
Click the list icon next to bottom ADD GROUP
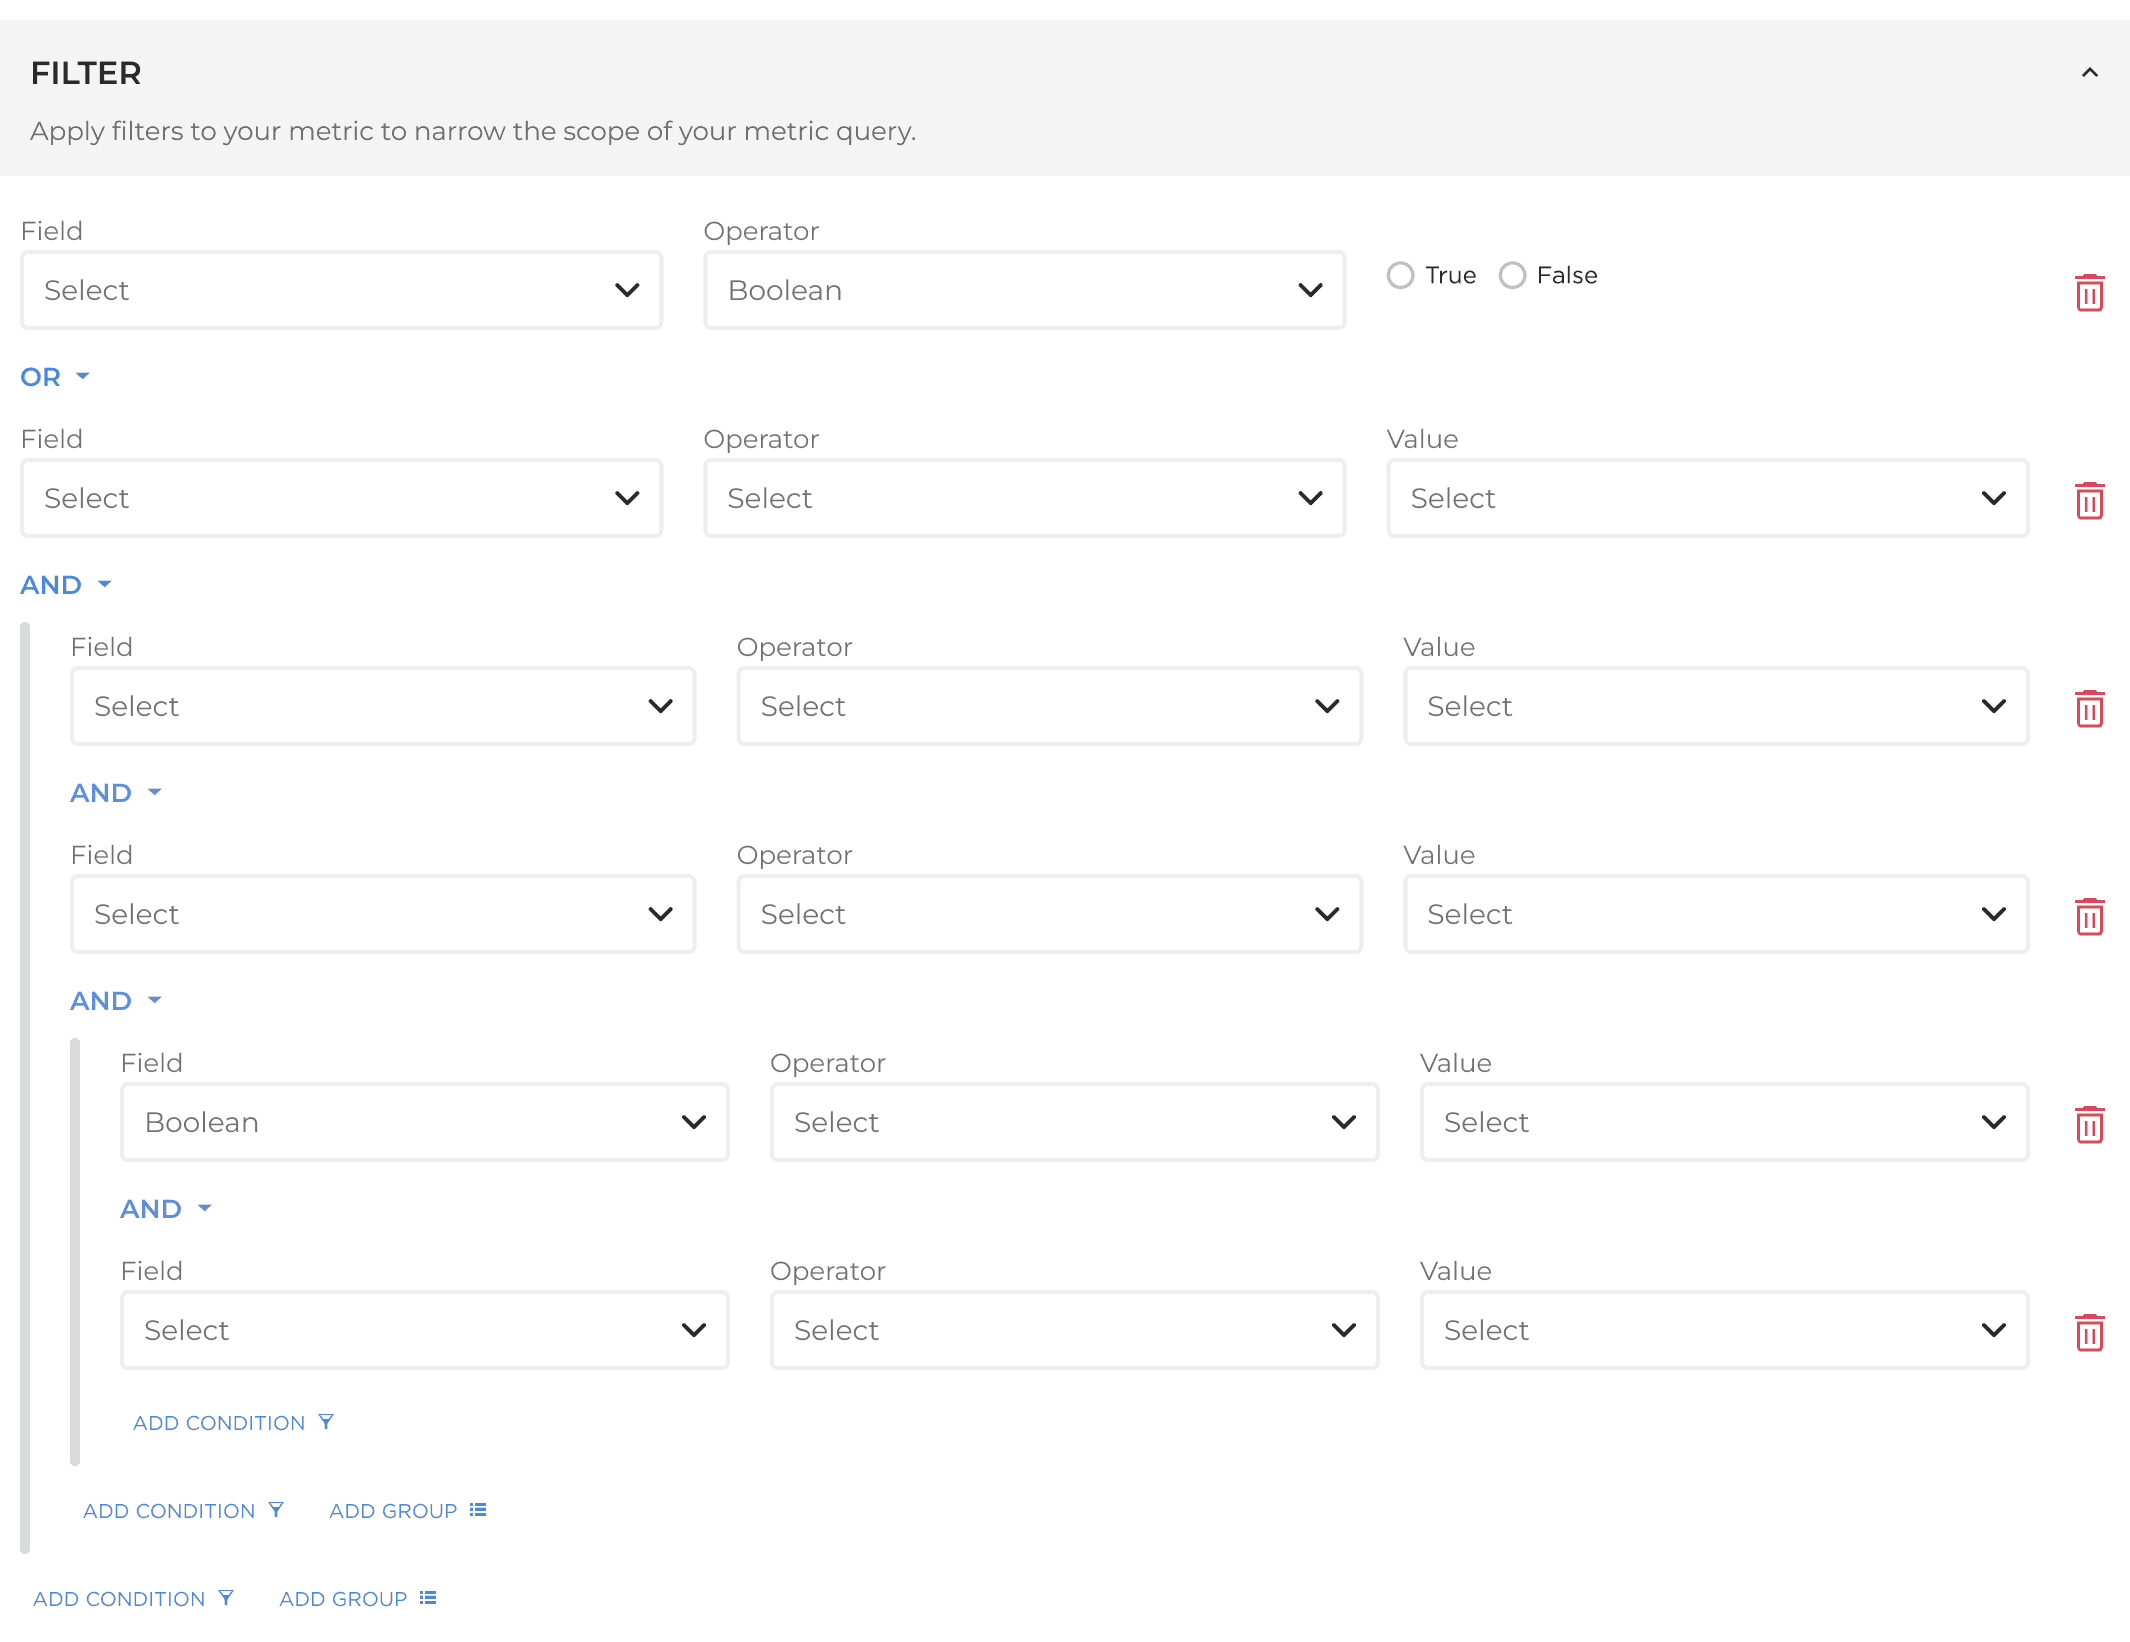tap(428, 1598)
